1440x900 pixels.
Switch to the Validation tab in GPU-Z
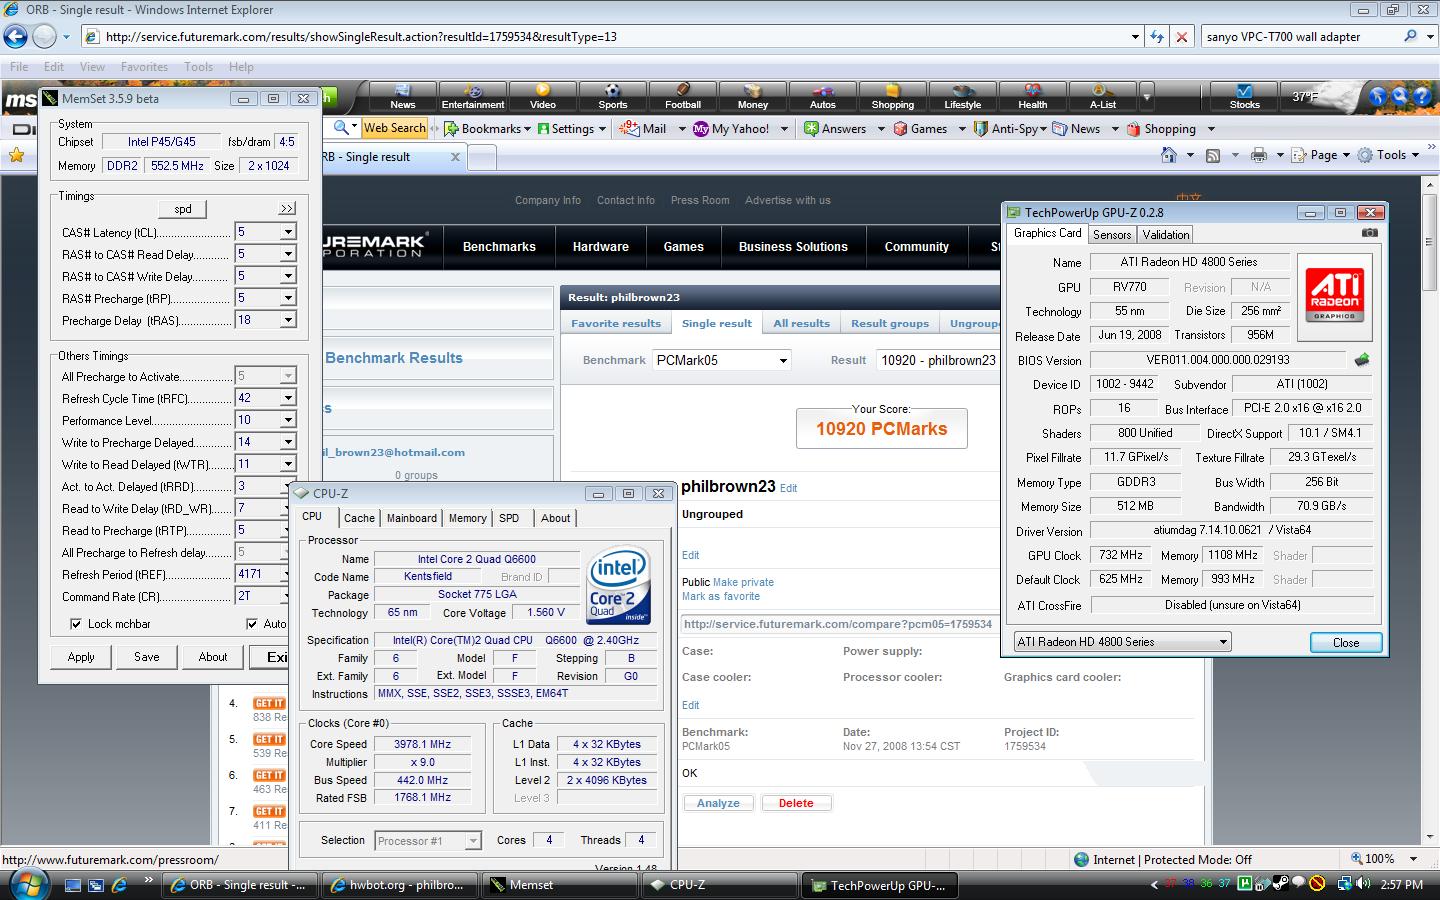[1166, 234]
